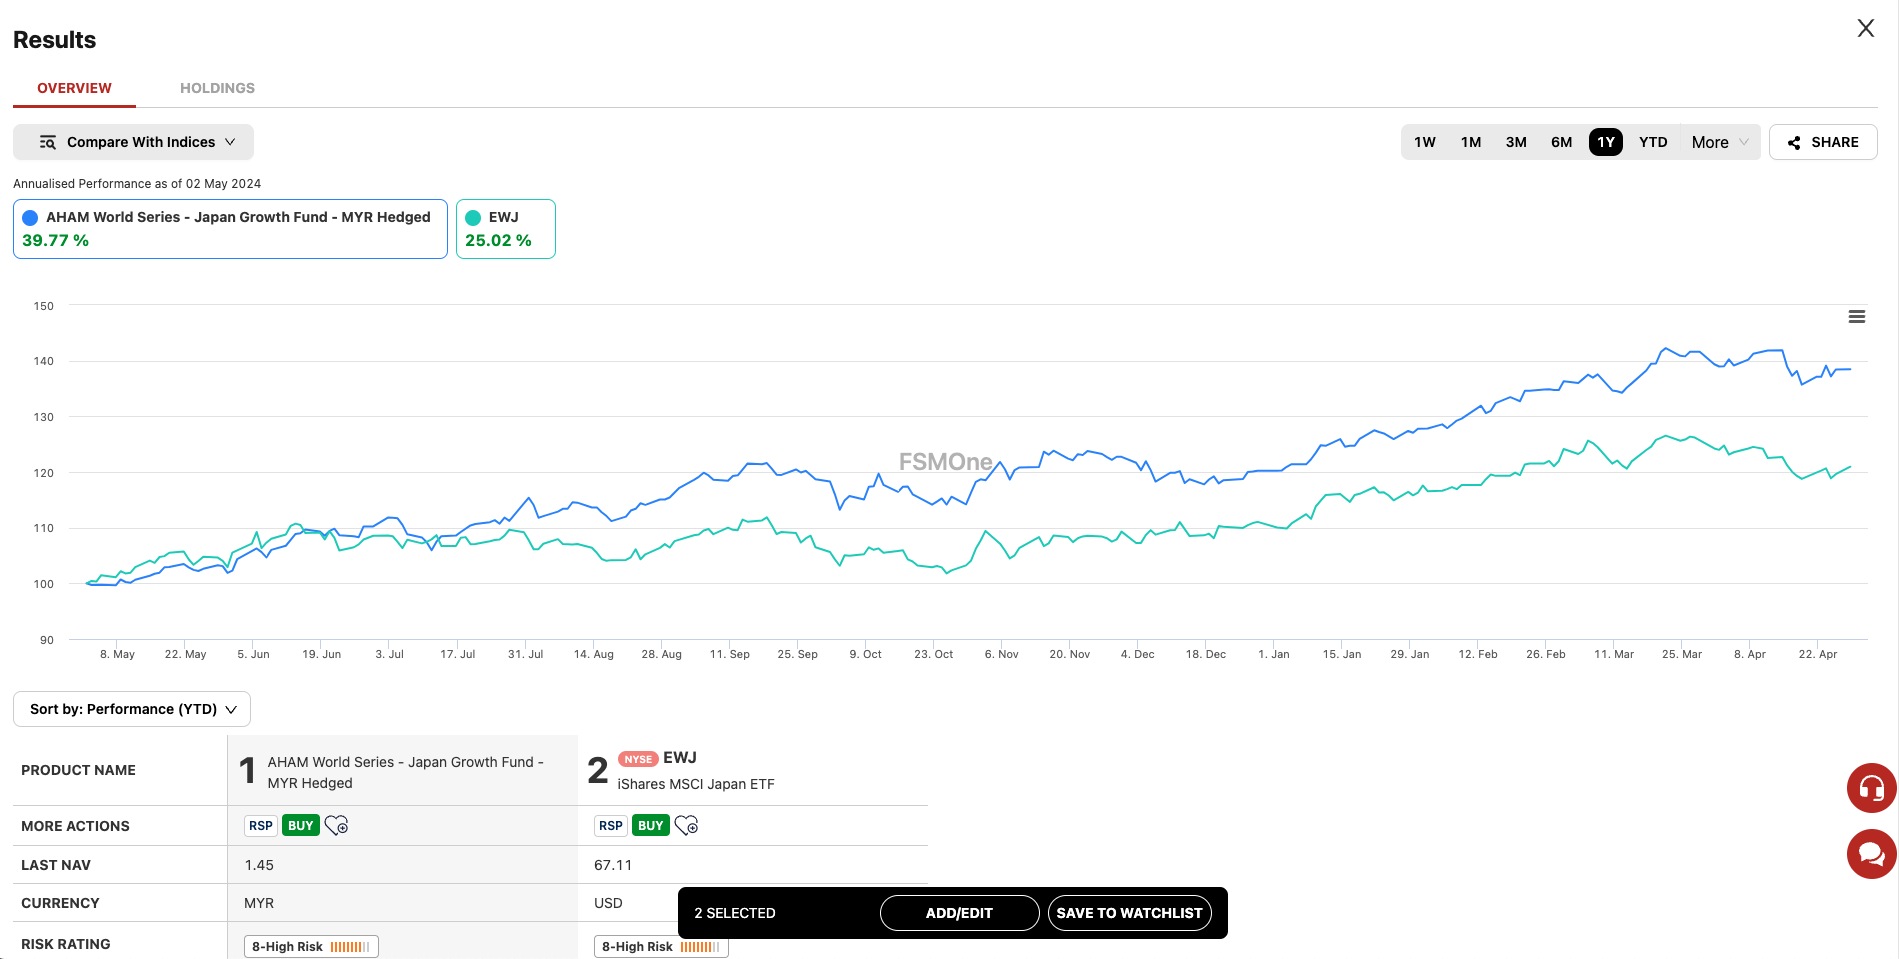This screenshot has width=1899, height=959.
Task: Close the Results panel with the X icon
Action: click(x=1865, y=28)
